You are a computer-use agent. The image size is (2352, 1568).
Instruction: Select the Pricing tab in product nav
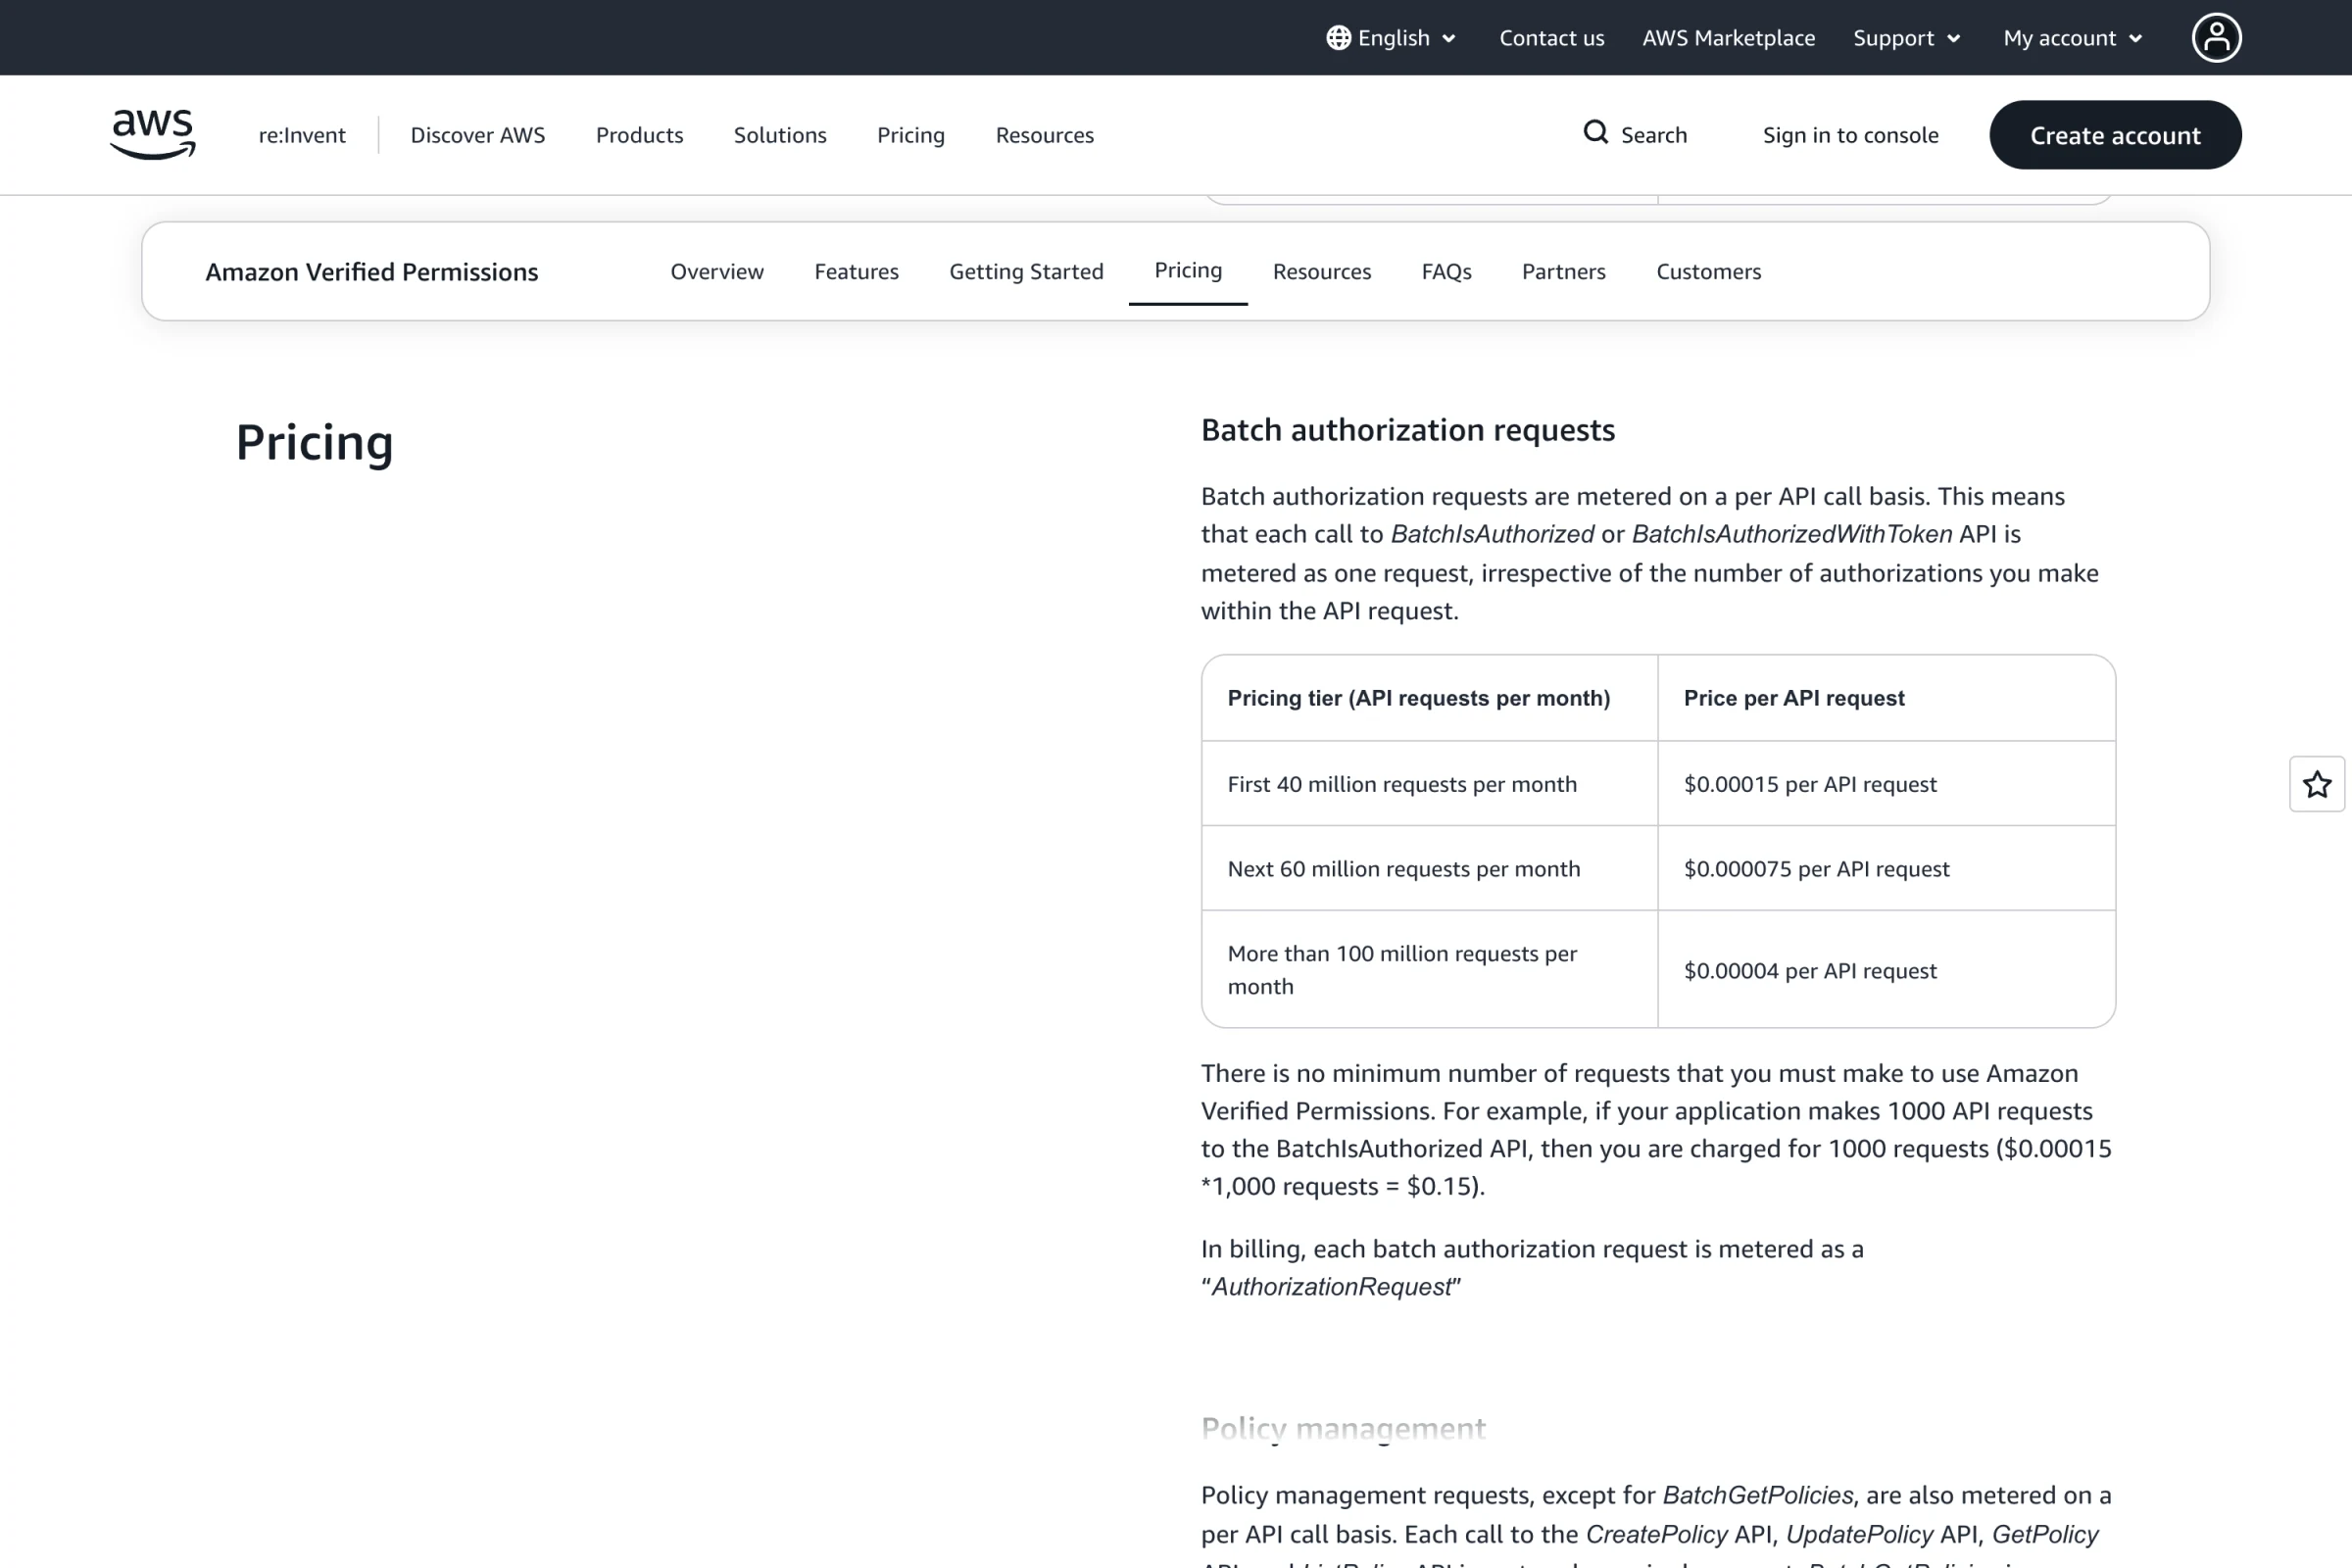click(1188, 271)
